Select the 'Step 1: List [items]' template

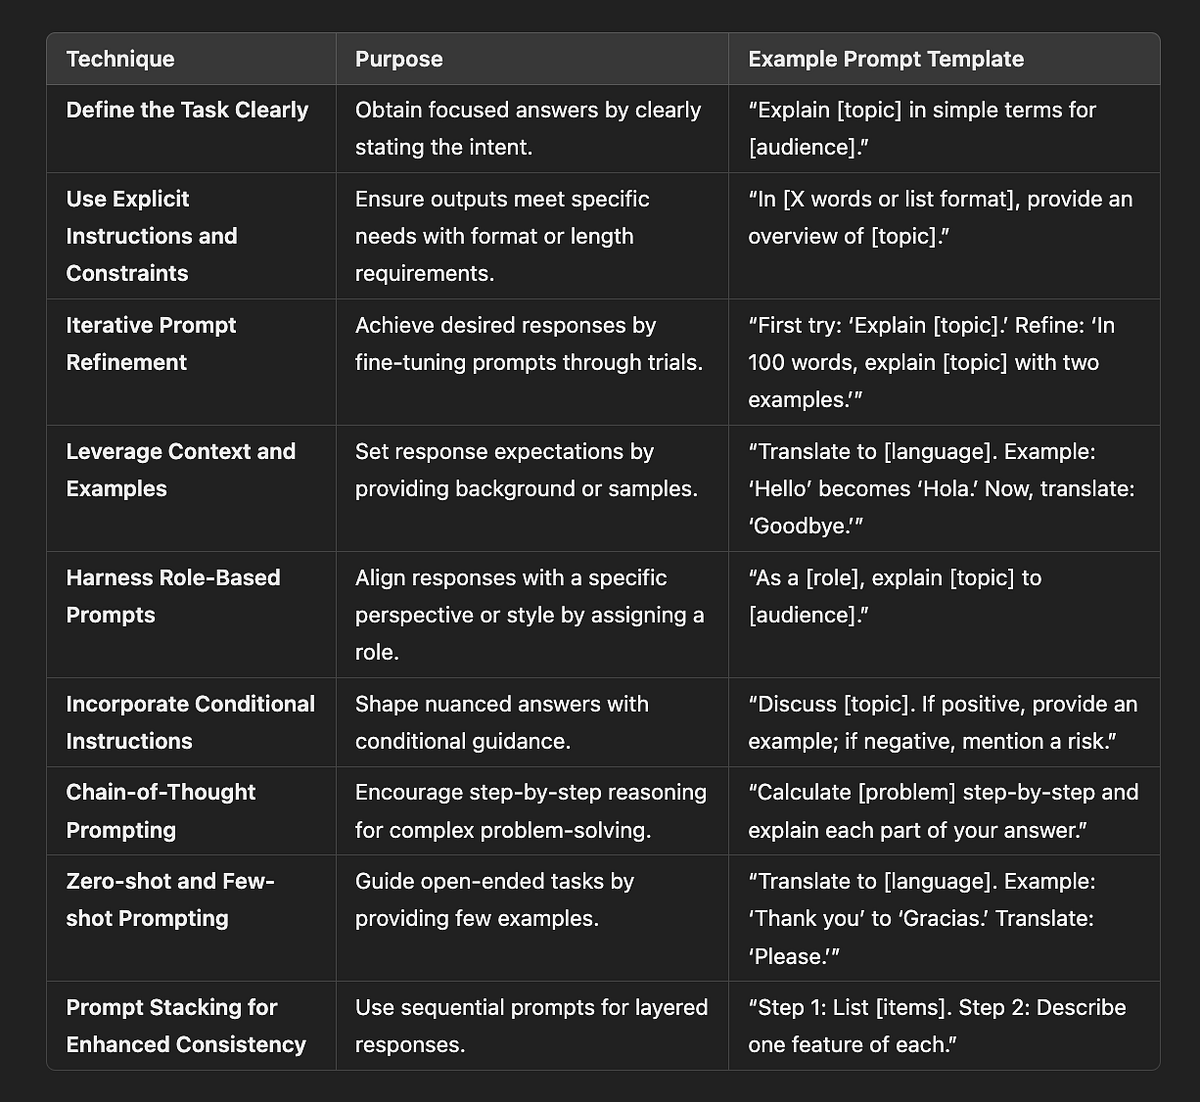937,1025
